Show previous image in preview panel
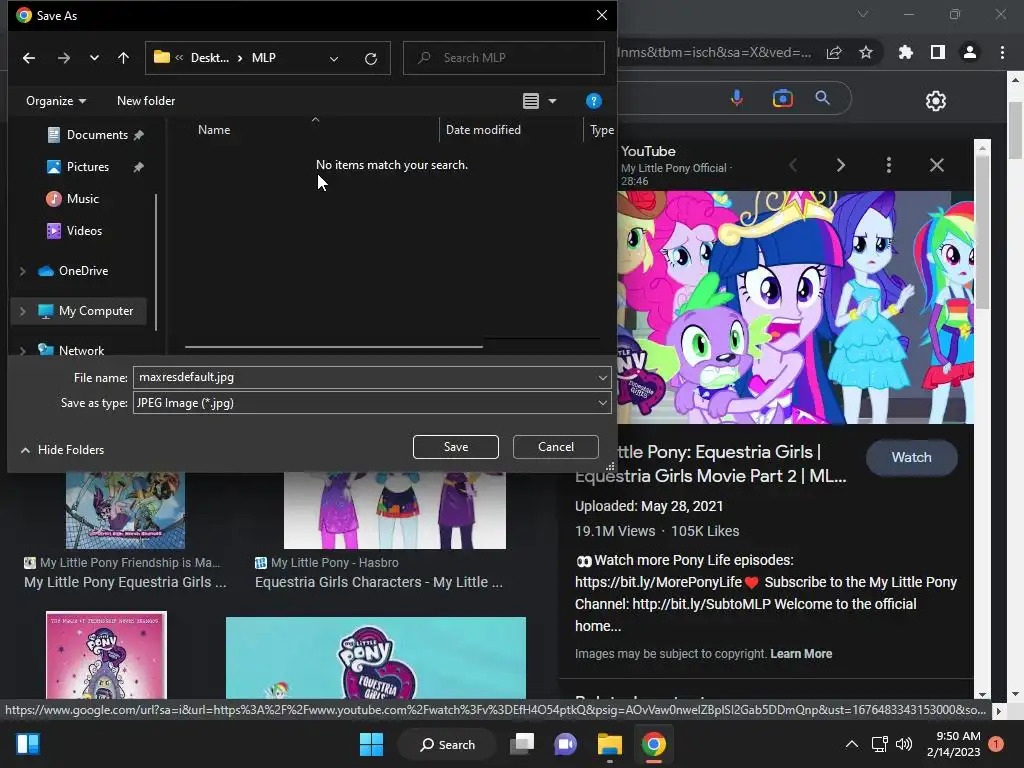Screen dimensions: 1024x768 click(793, 165)
